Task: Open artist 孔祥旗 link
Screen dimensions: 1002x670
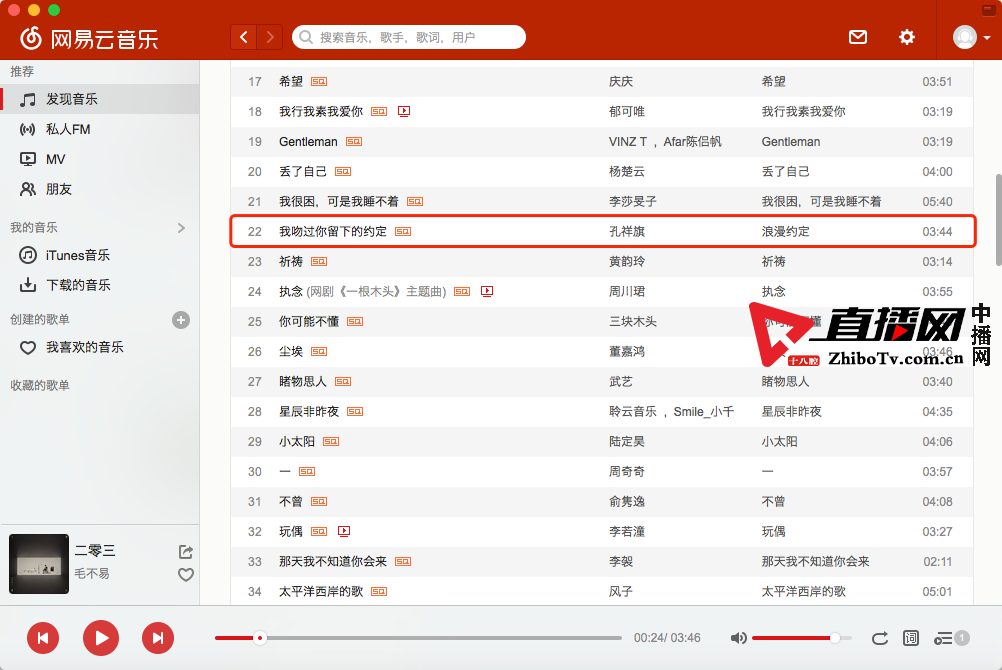Action: point(634,231)
